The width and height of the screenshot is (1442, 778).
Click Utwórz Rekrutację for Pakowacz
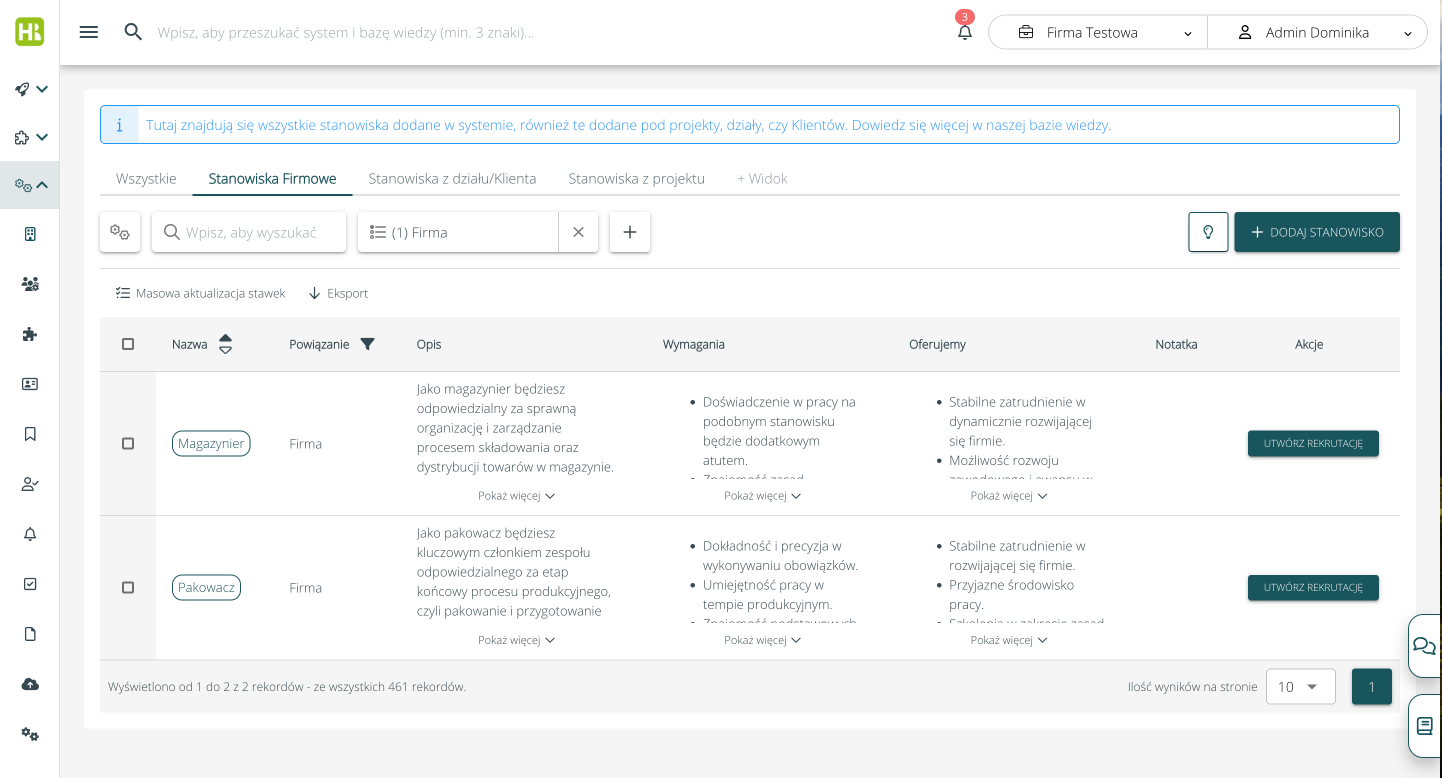coord(1313,588)
